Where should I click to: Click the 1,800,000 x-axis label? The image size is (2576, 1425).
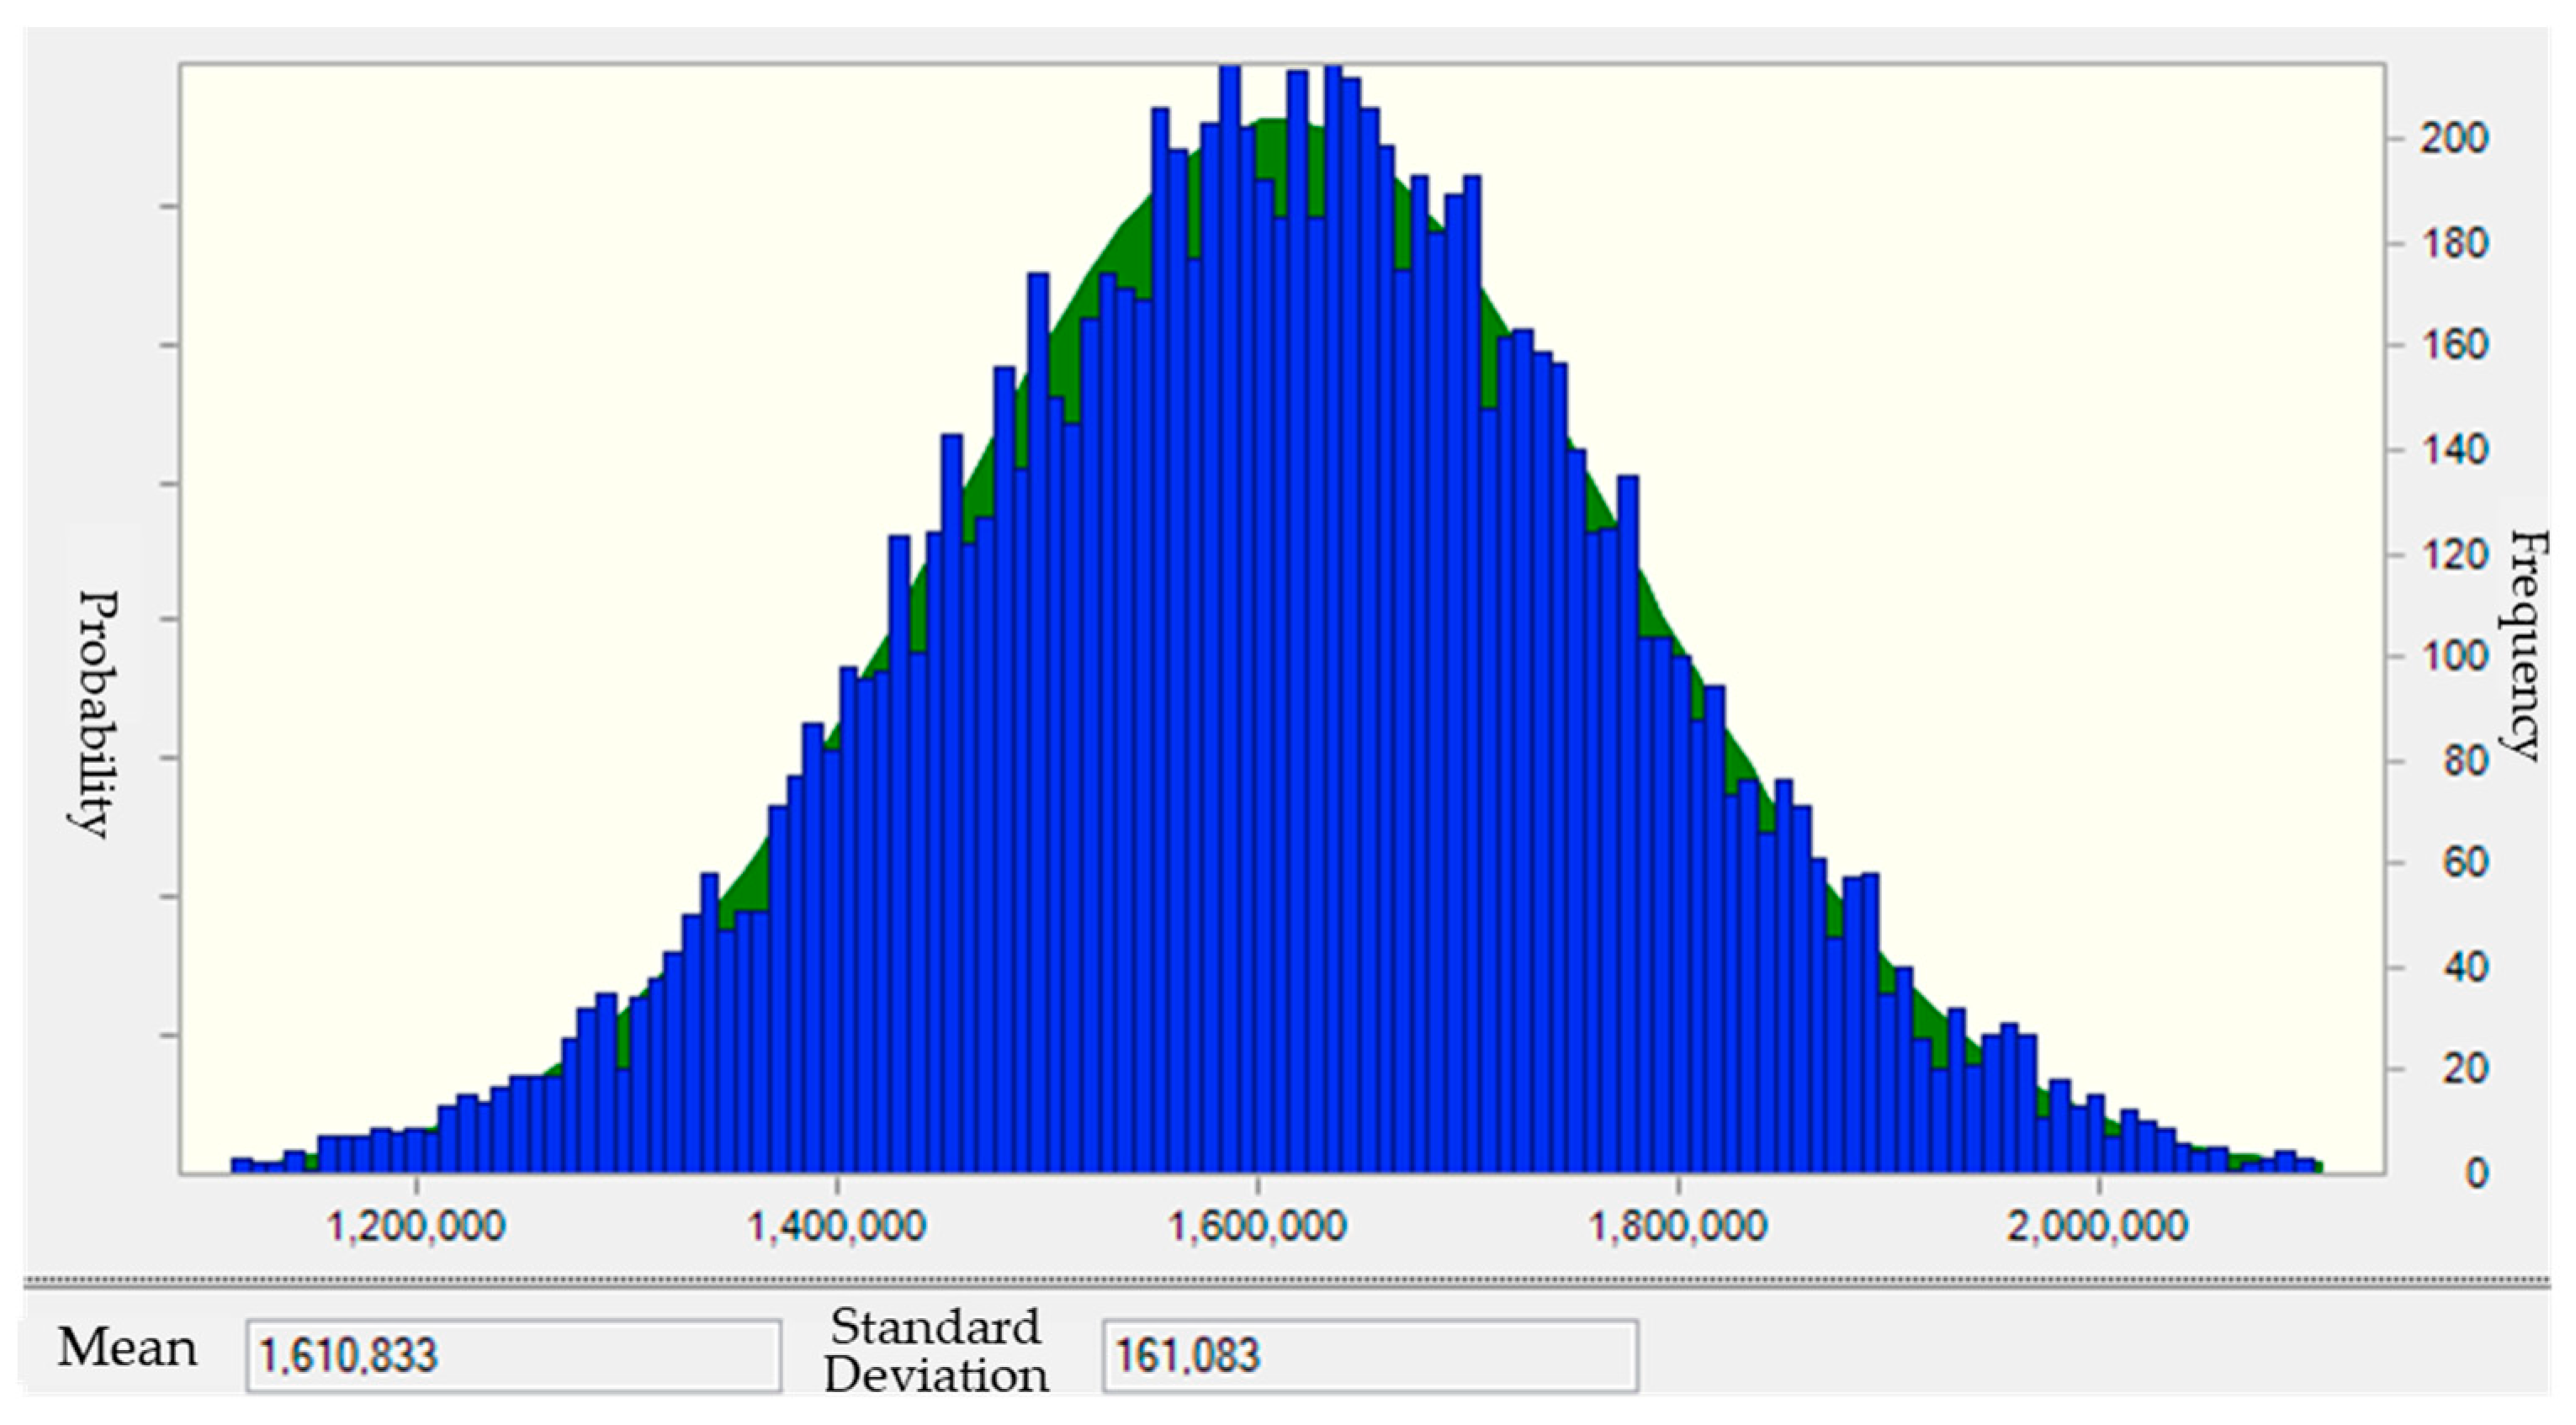point(1678,1226)
